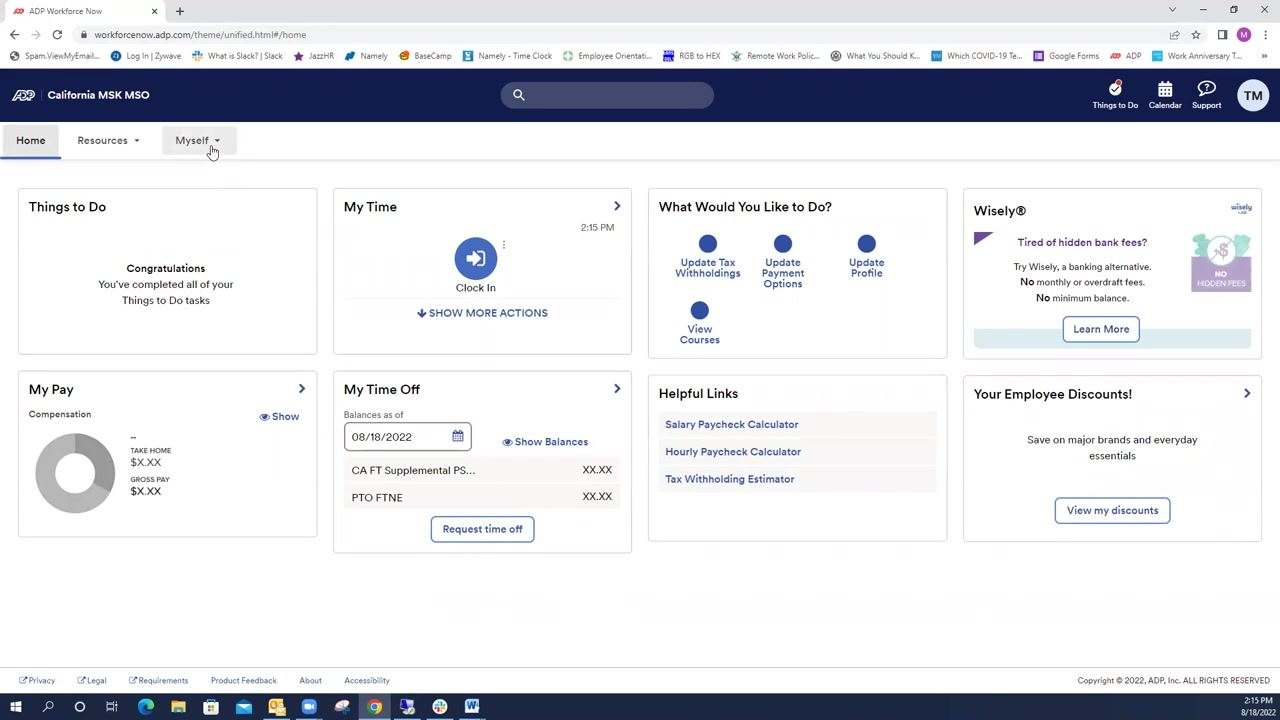This screenshot has width=1280, height=720.
Task: Click the View Courses circle icon
Action: [700, 311]
